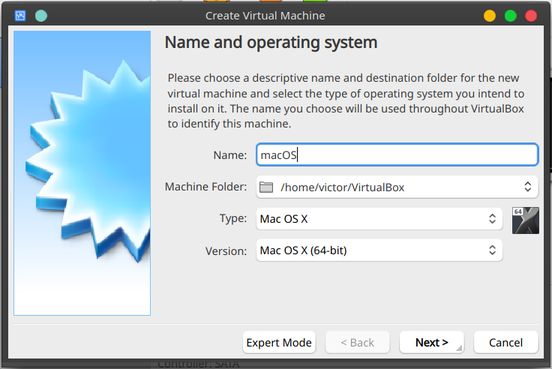This screenshot has height=369, width=552.
Task: Click the disabled Back button
Action: (357, 342)
